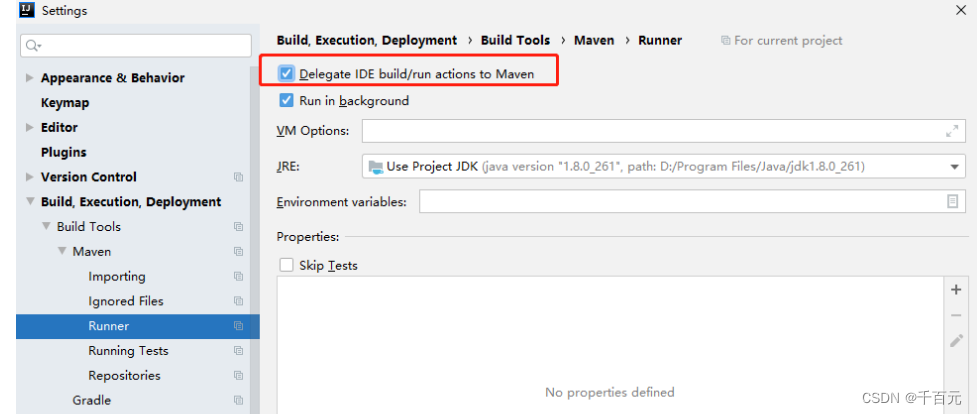Click expand icon in VM Options field
Image resolution: width=977 pixels, height=414 pixels.
click(x=952, y=131)
